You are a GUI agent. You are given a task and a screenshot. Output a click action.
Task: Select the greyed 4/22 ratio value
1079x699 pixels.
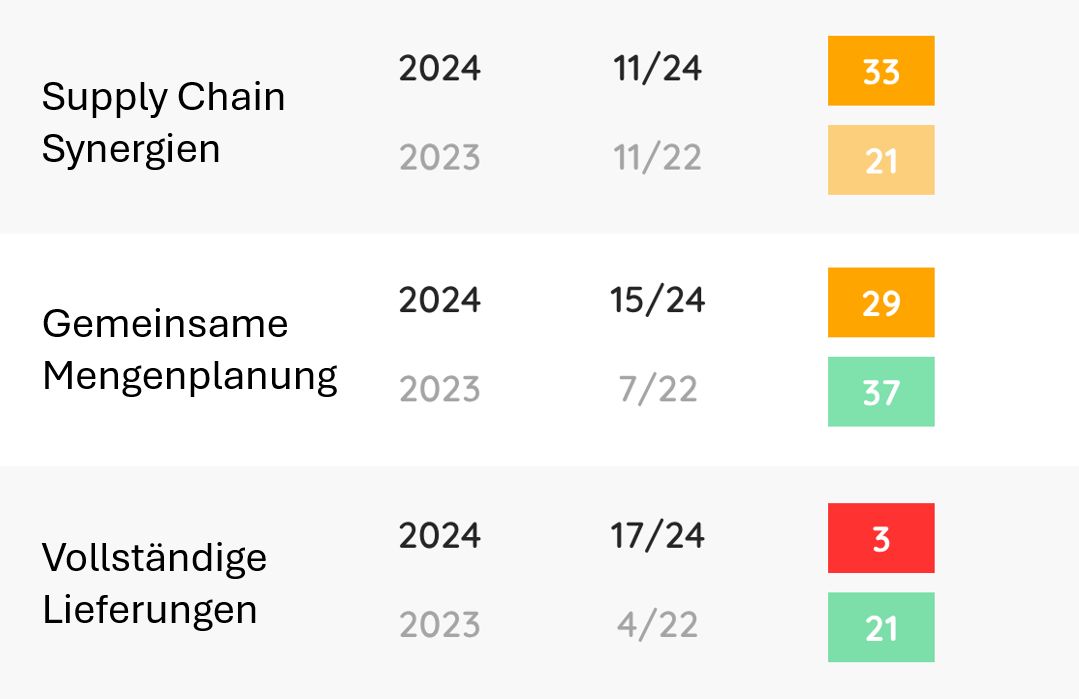tap(657, 625)
